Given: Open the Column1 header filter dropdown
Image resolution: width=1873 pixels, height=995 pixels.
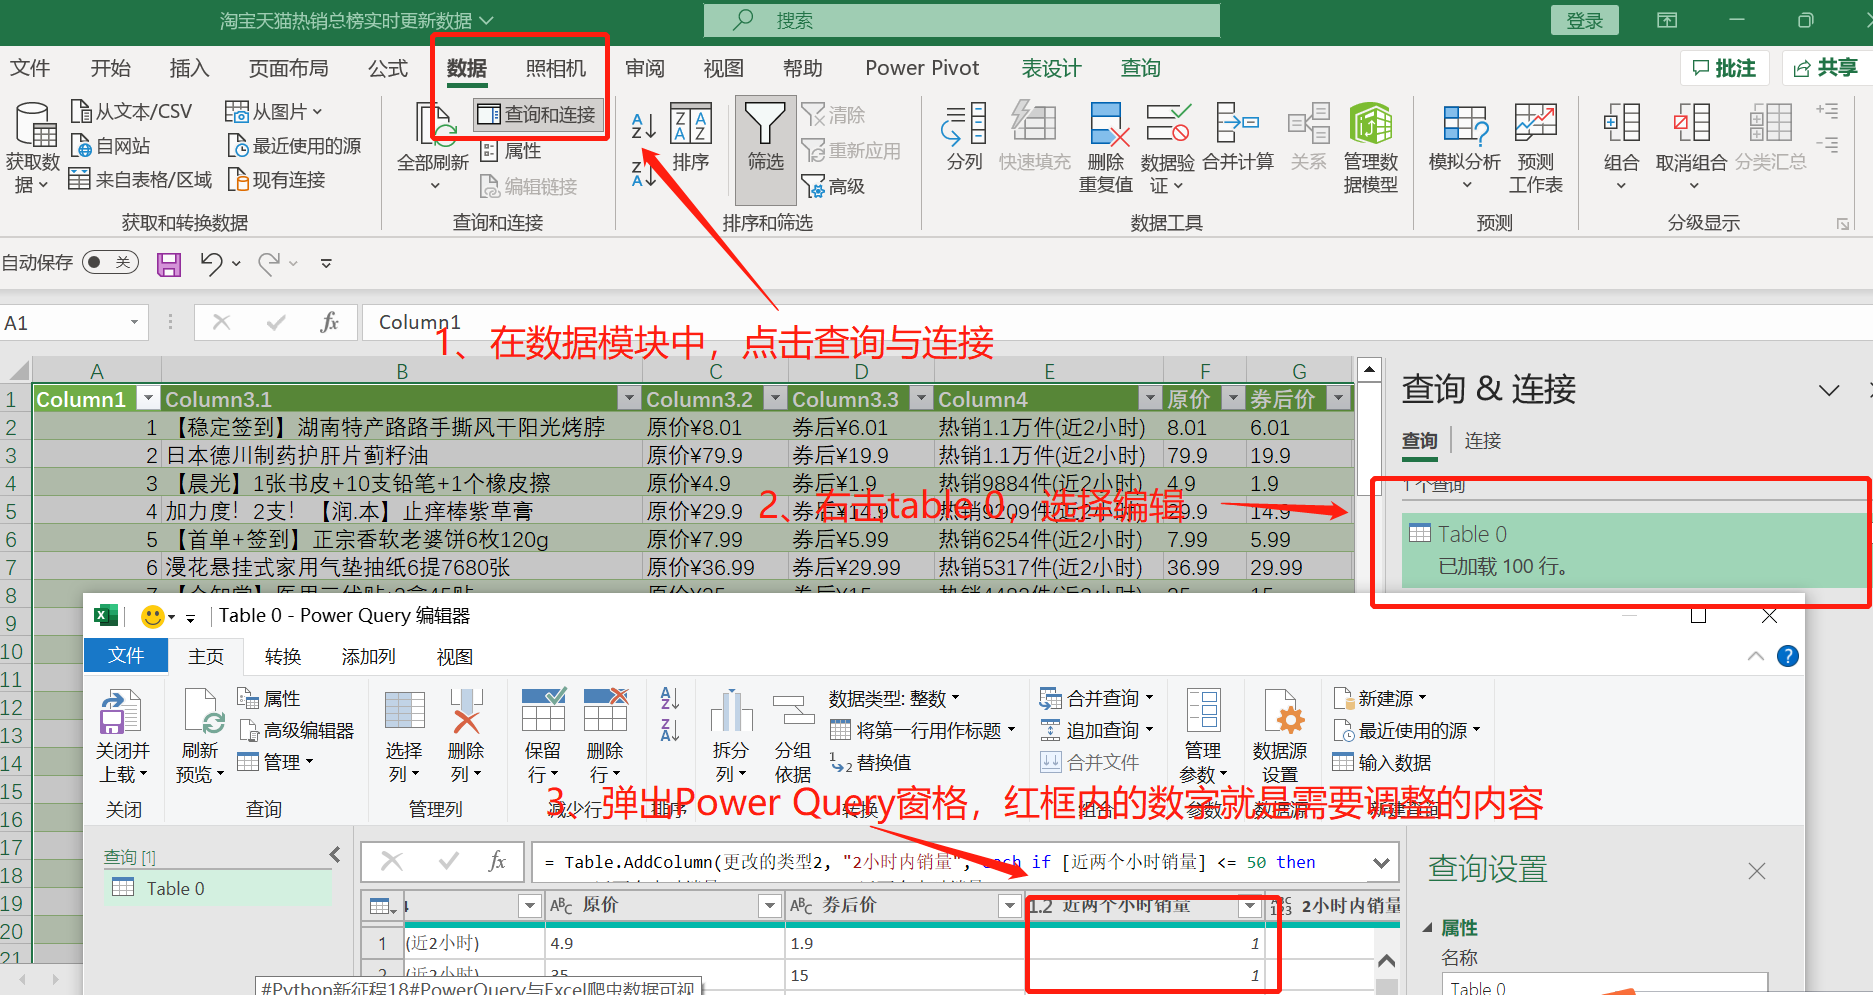Looking at the screenshot, I should click(148, 399).
